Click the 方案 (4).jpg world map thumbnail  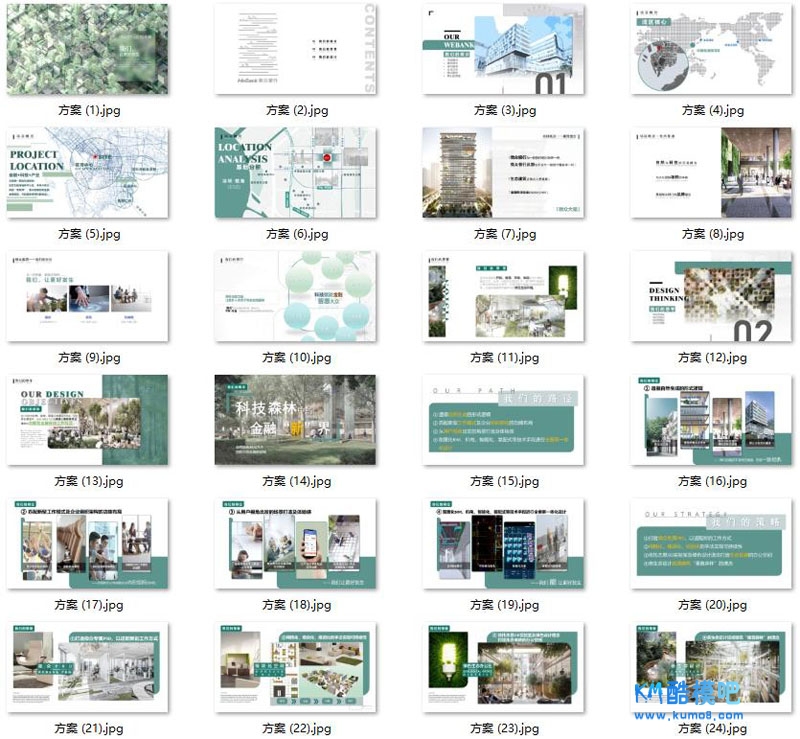(x=712, y=49)
